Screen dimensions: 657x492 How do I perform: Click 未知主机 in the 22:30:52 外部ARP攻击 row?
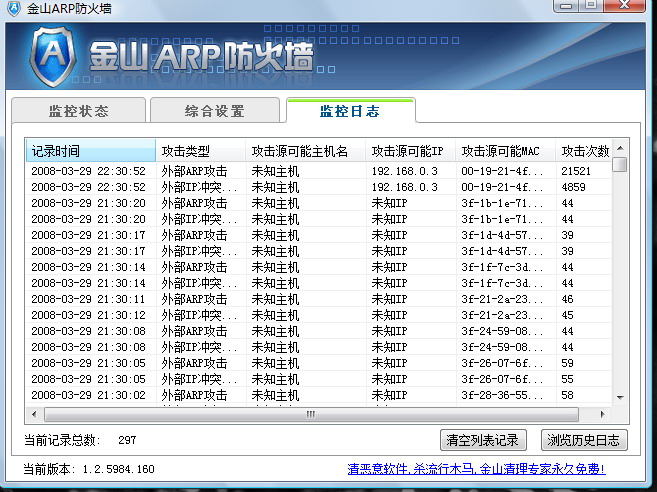pyautogui.click(x=275, y=171)
